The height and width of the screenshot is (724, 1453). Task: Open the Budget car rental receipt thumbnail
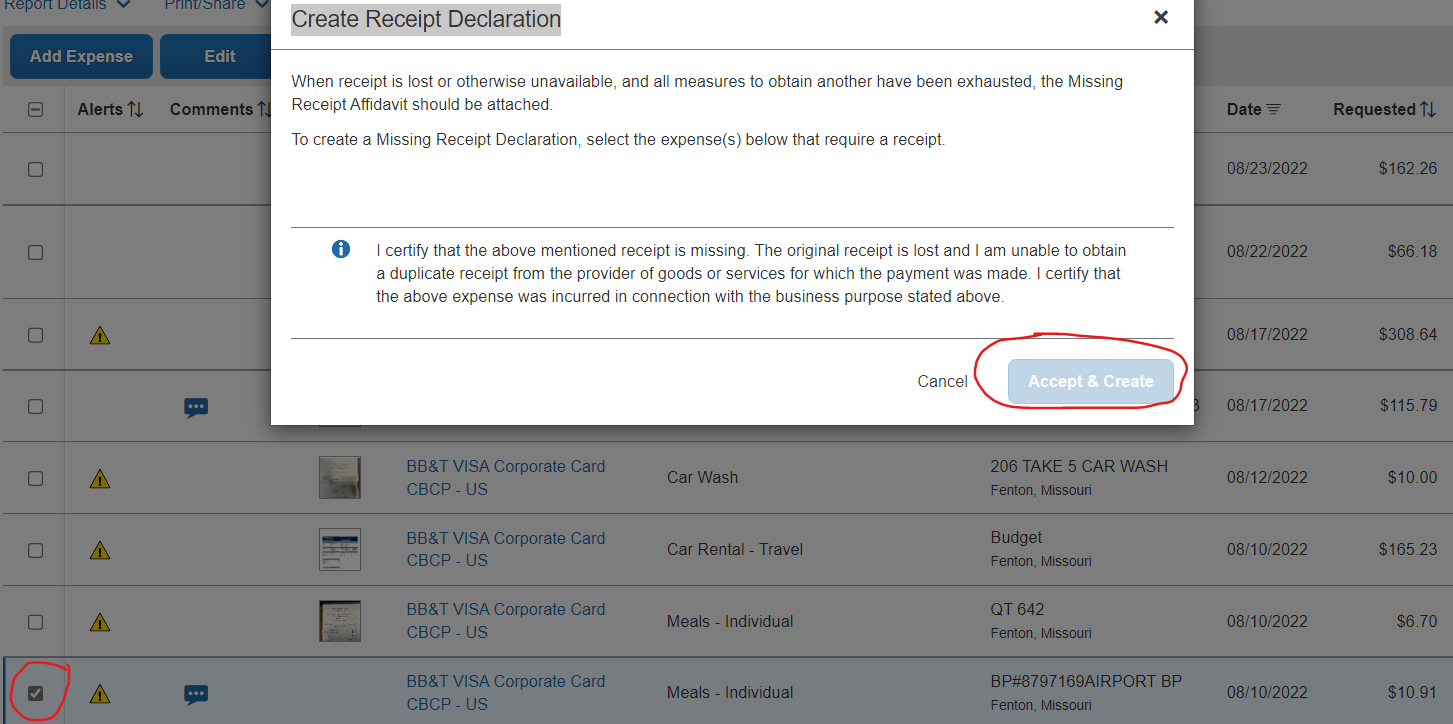[x=339, y=549]
